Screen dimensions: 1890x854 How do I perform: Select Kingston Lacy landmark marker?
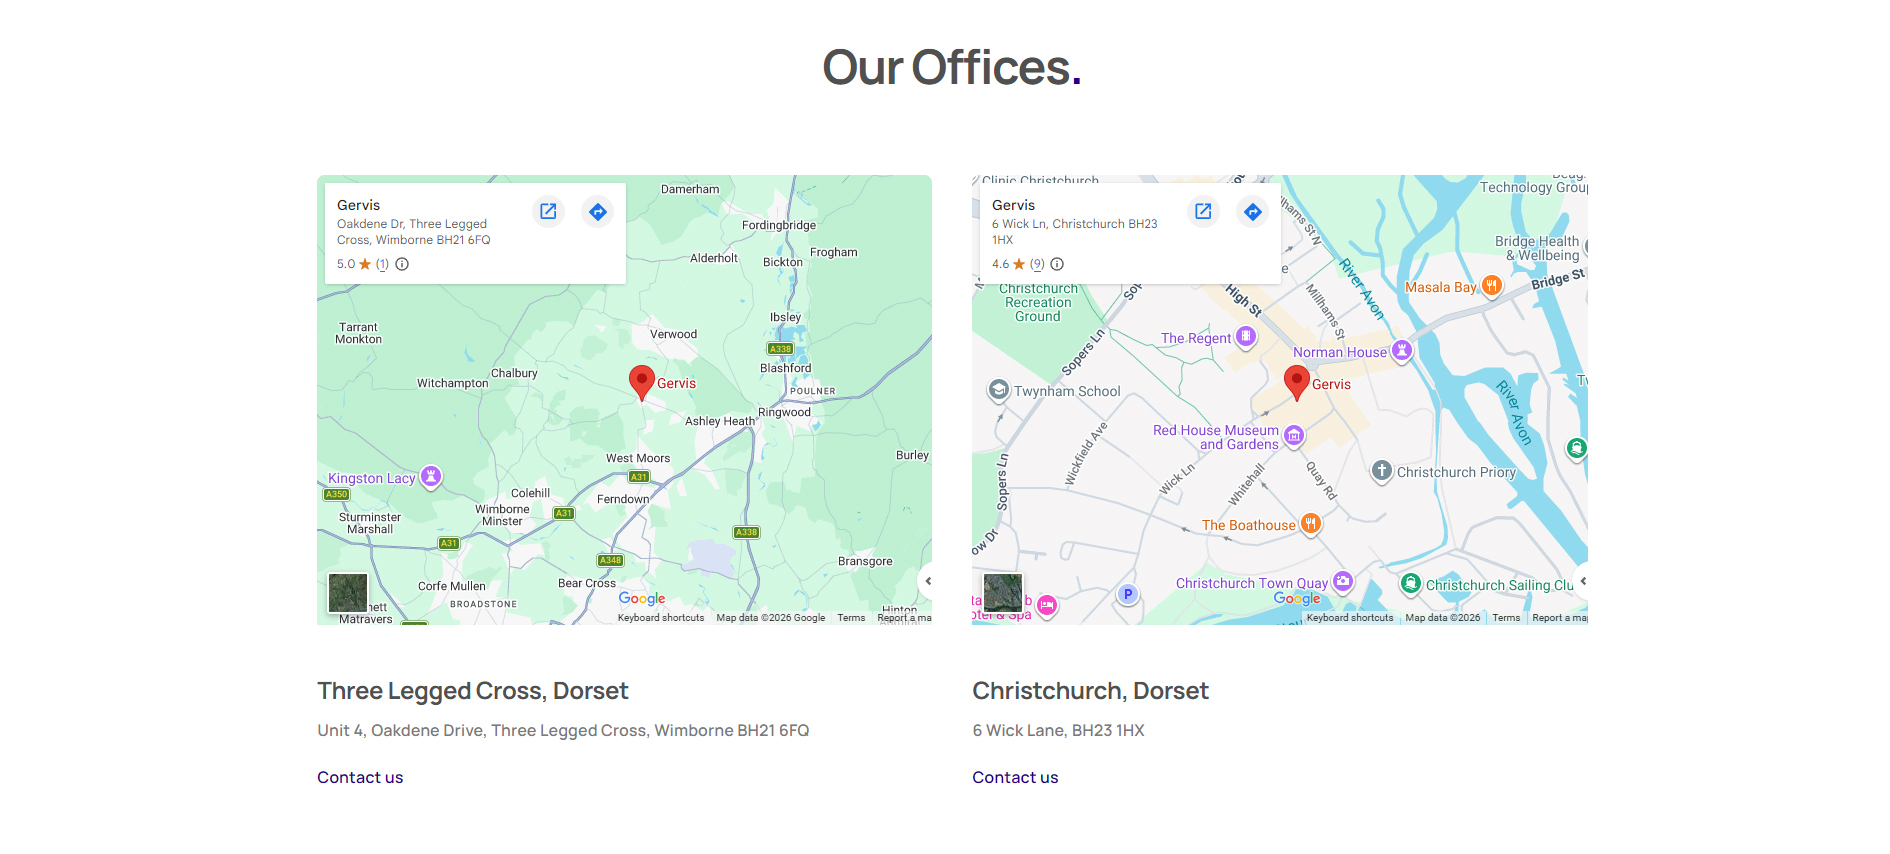click(431, 477)
